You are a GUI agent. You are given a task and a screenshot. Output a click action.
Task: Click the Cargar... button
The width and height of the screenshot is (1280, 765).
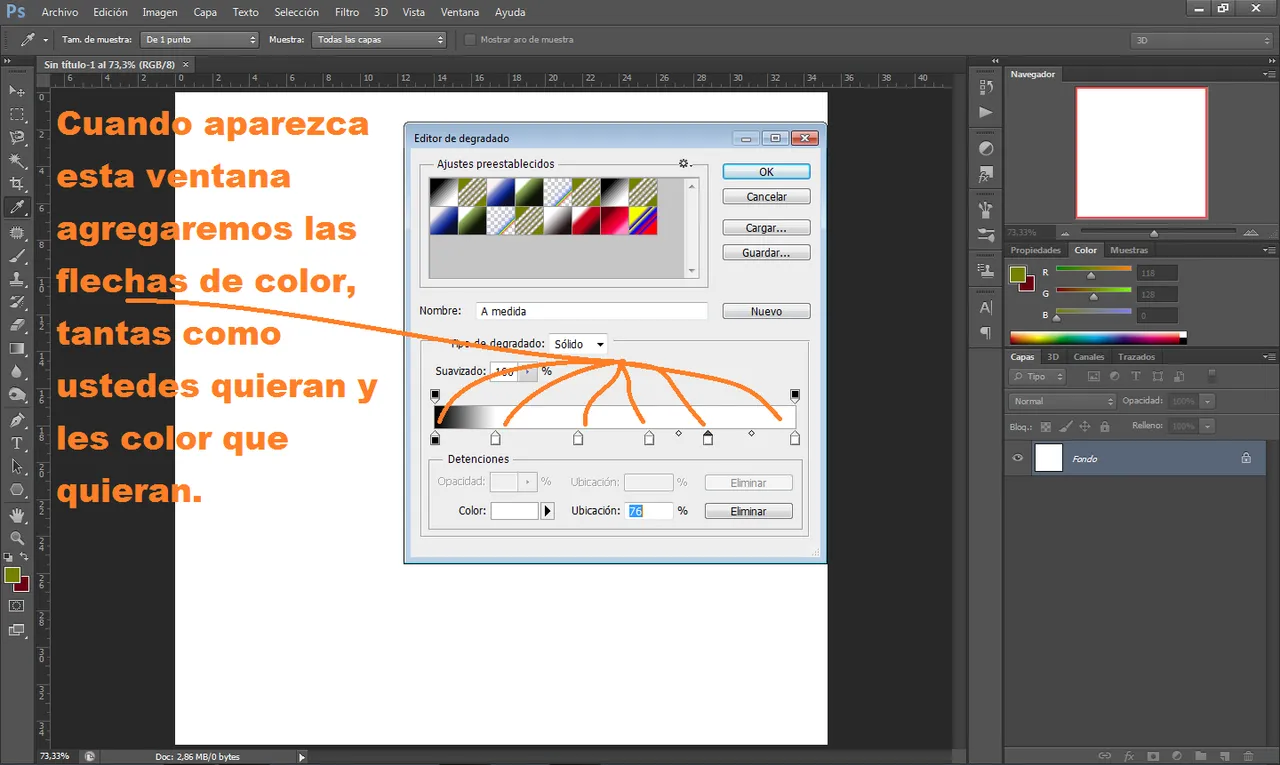tap(766, 228)
